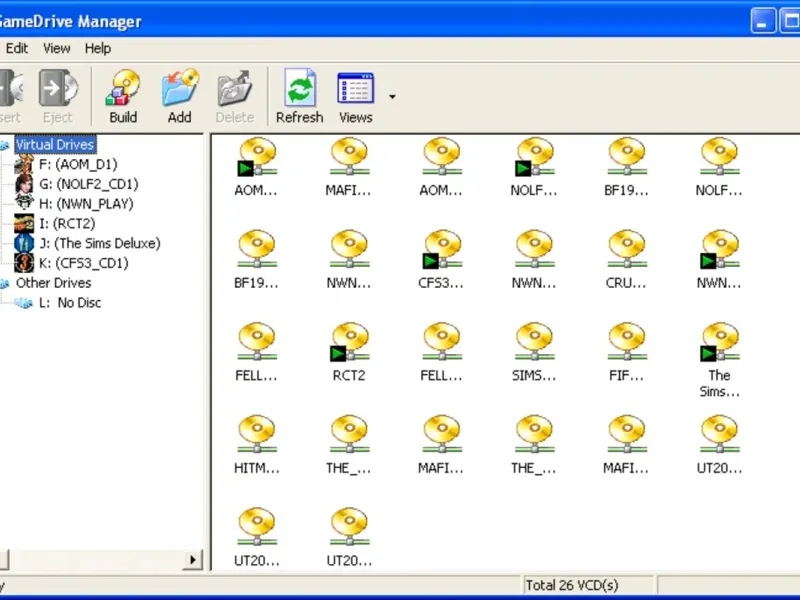Open the Help menu

(97, 48)
